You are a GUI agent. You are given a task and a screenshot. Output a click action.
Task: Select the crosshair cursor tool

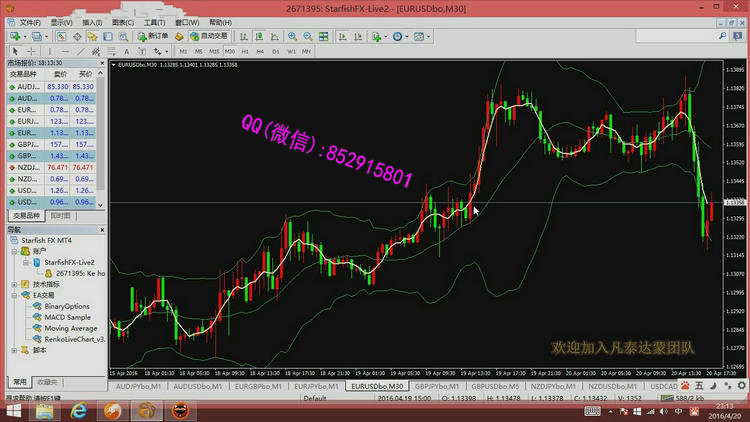click(x=31, y=51)
